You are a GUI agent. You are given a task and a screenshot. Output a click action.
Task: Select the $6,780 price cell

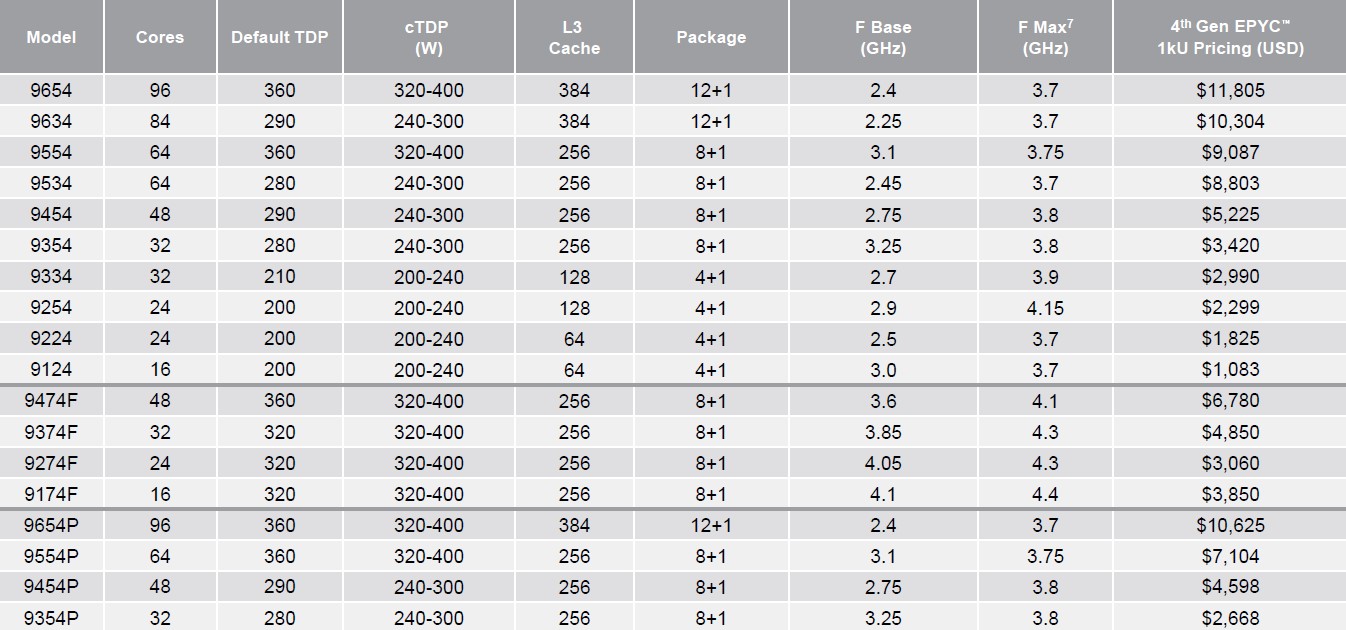point(1230,401)
